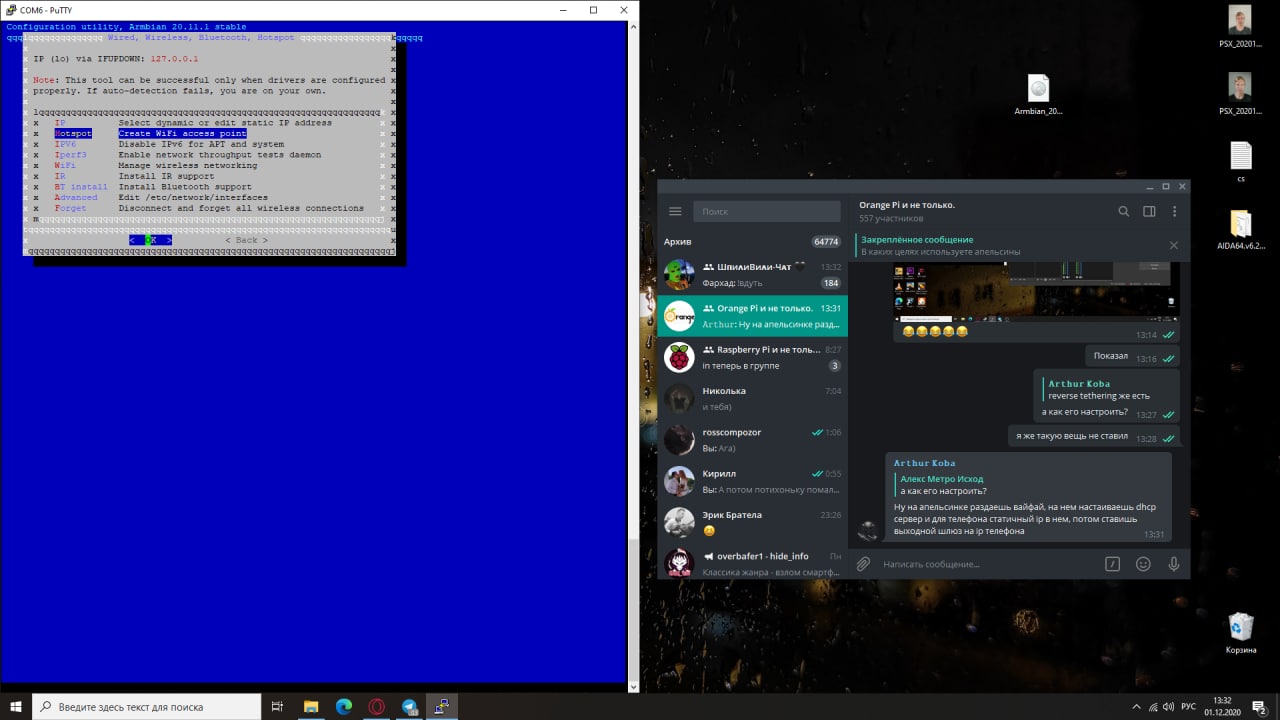Select the cs desktop file

[1240, 163]
